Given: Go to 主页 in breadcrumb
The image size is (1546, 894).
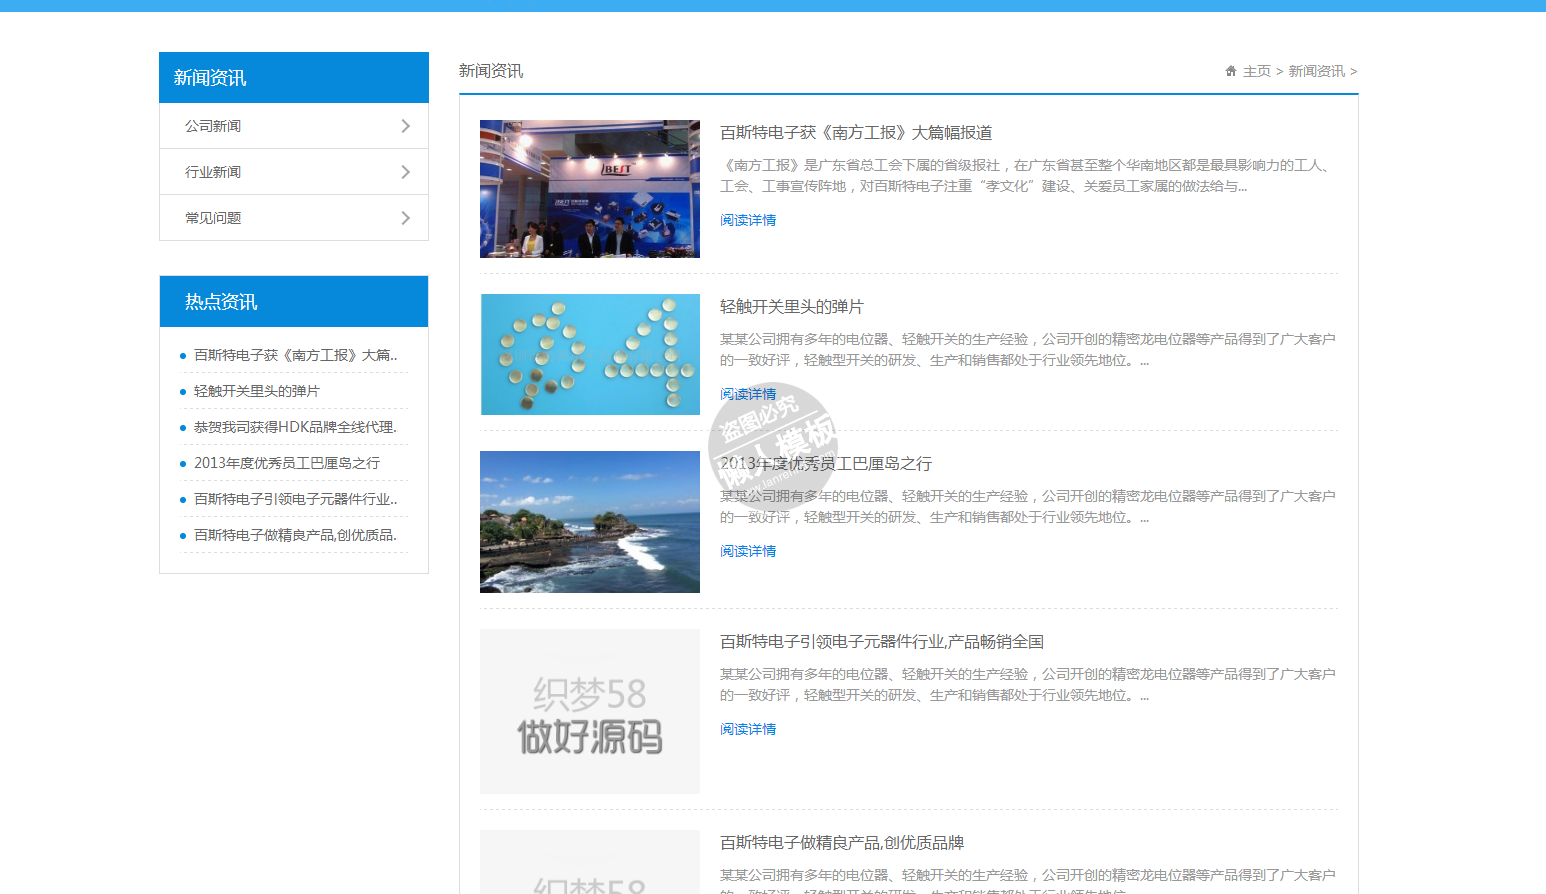Looking at the screenshot, I should click(x=1256, y=71).
